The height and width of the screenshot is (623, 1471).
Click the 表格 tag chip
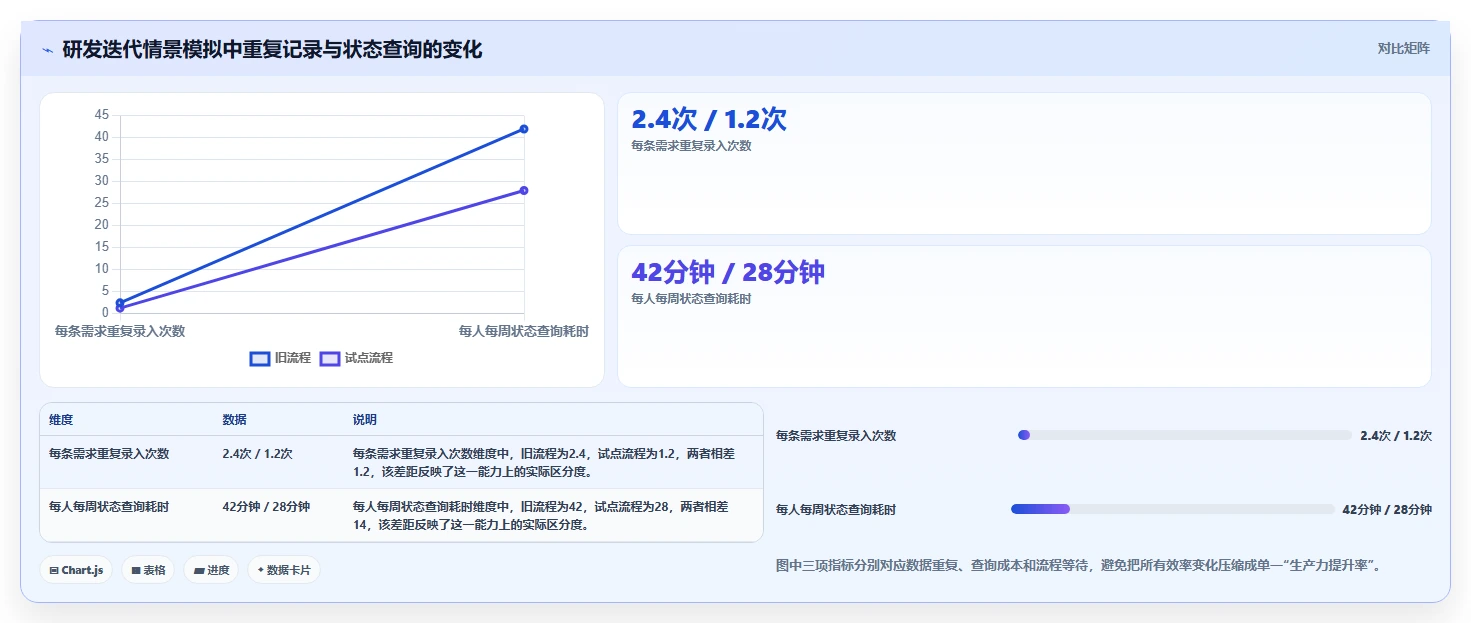pyautogui.click(x=148, y=570)
